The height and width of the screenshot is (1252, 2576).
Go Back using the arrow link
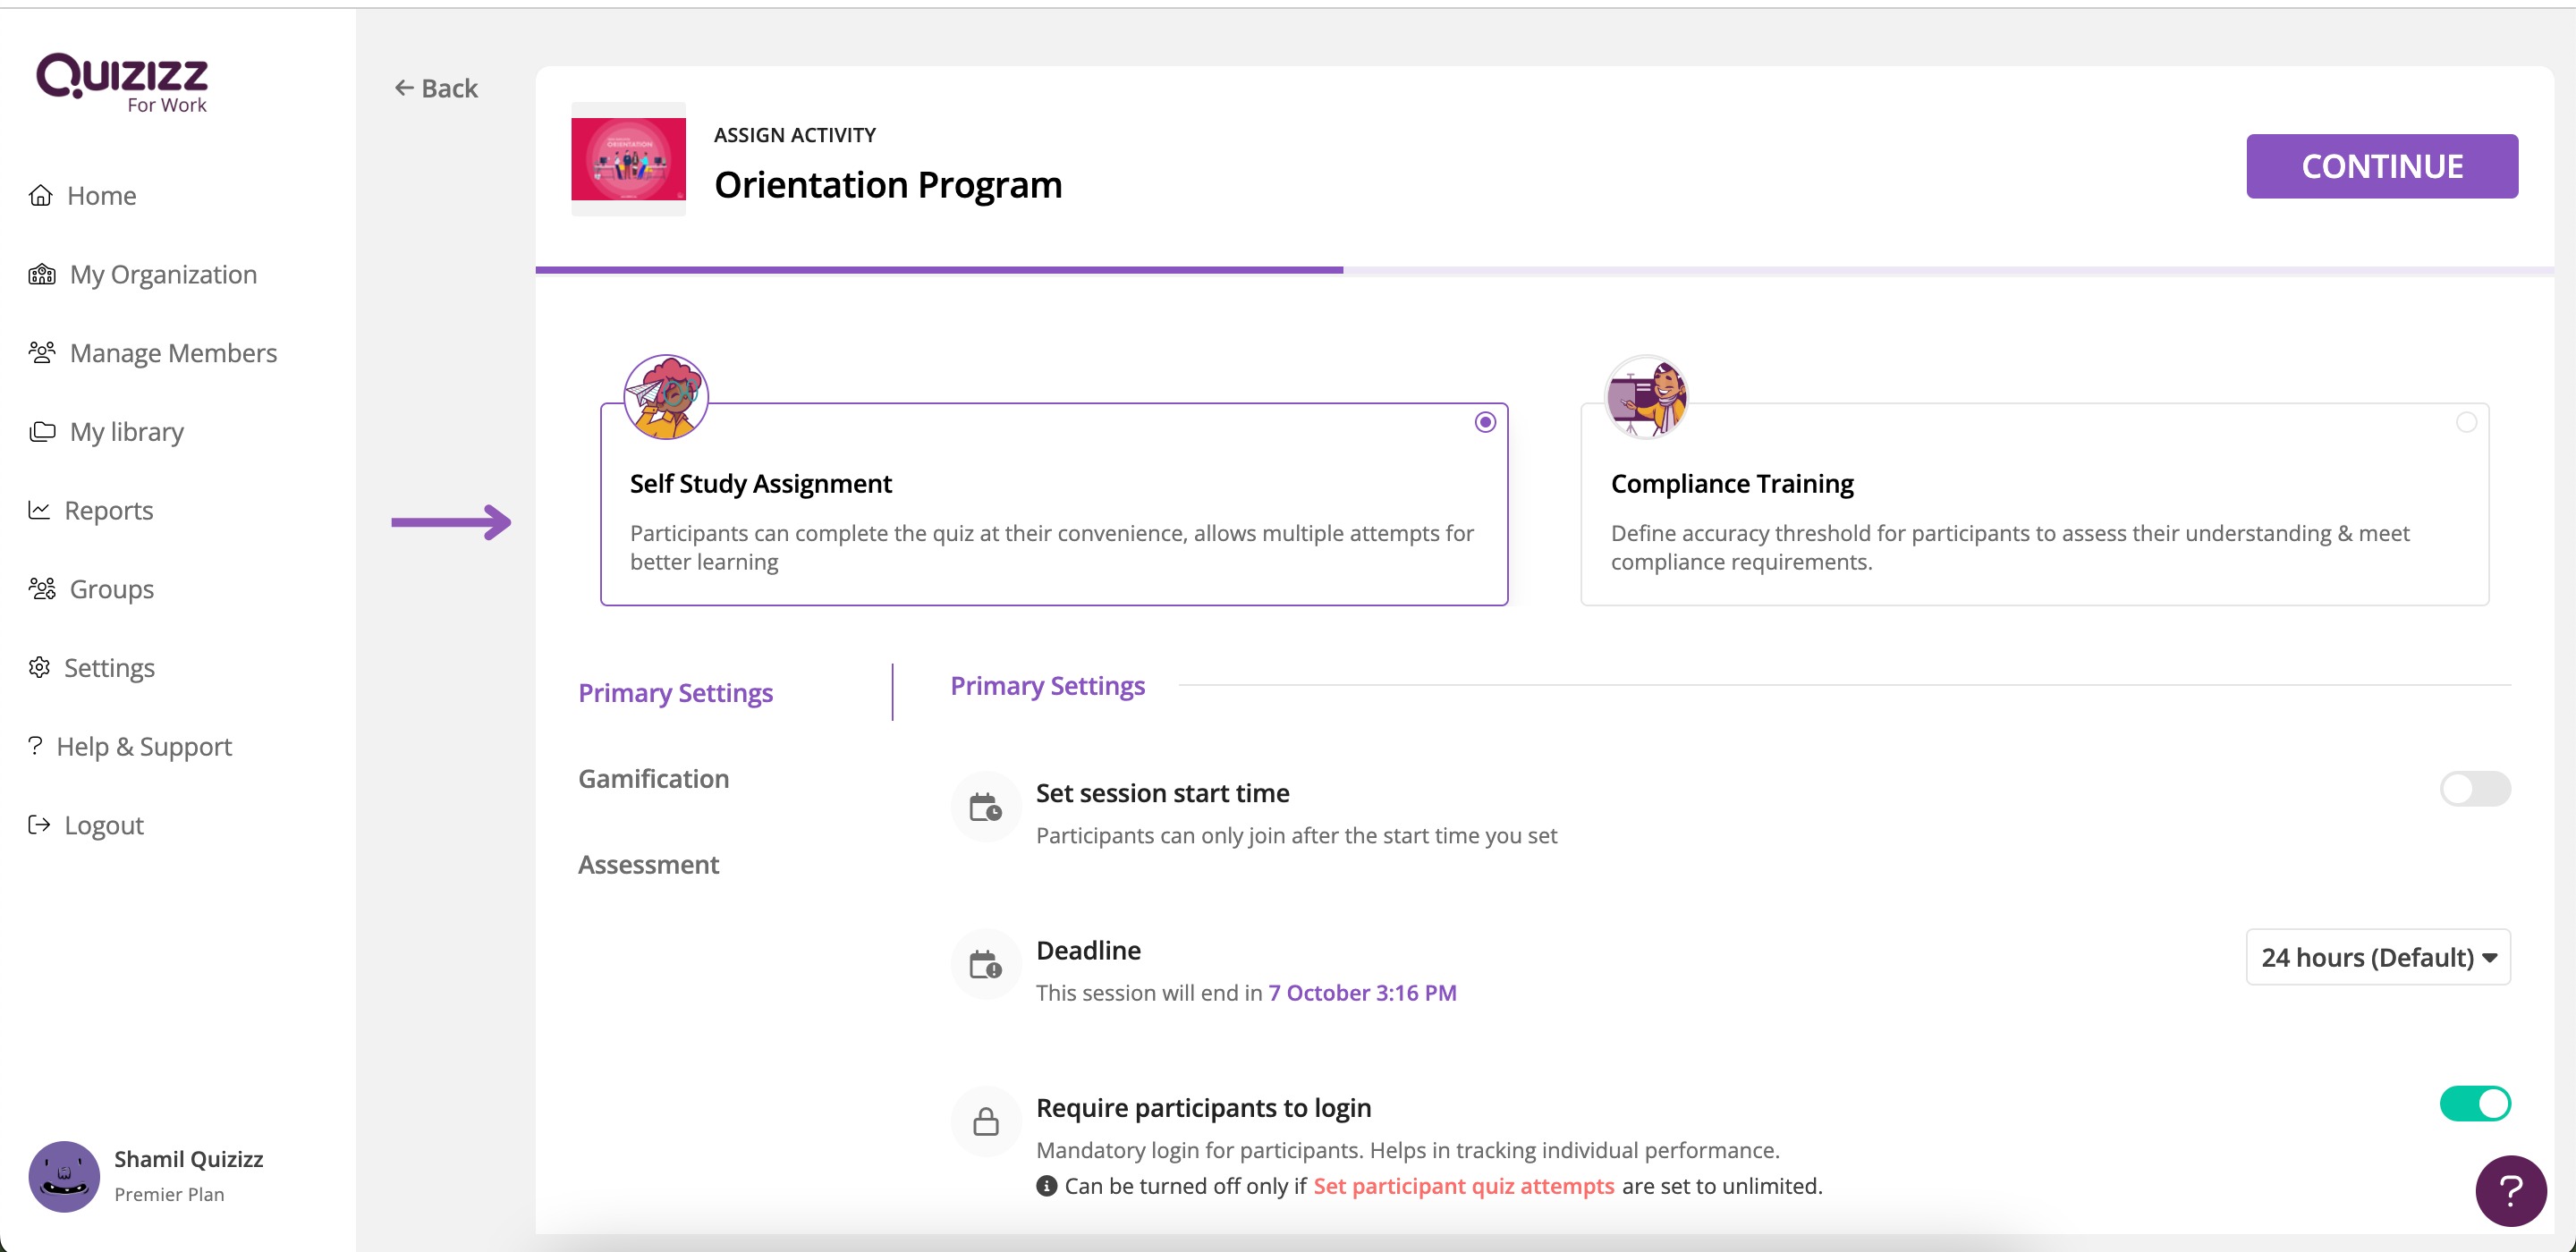point(436,88)
